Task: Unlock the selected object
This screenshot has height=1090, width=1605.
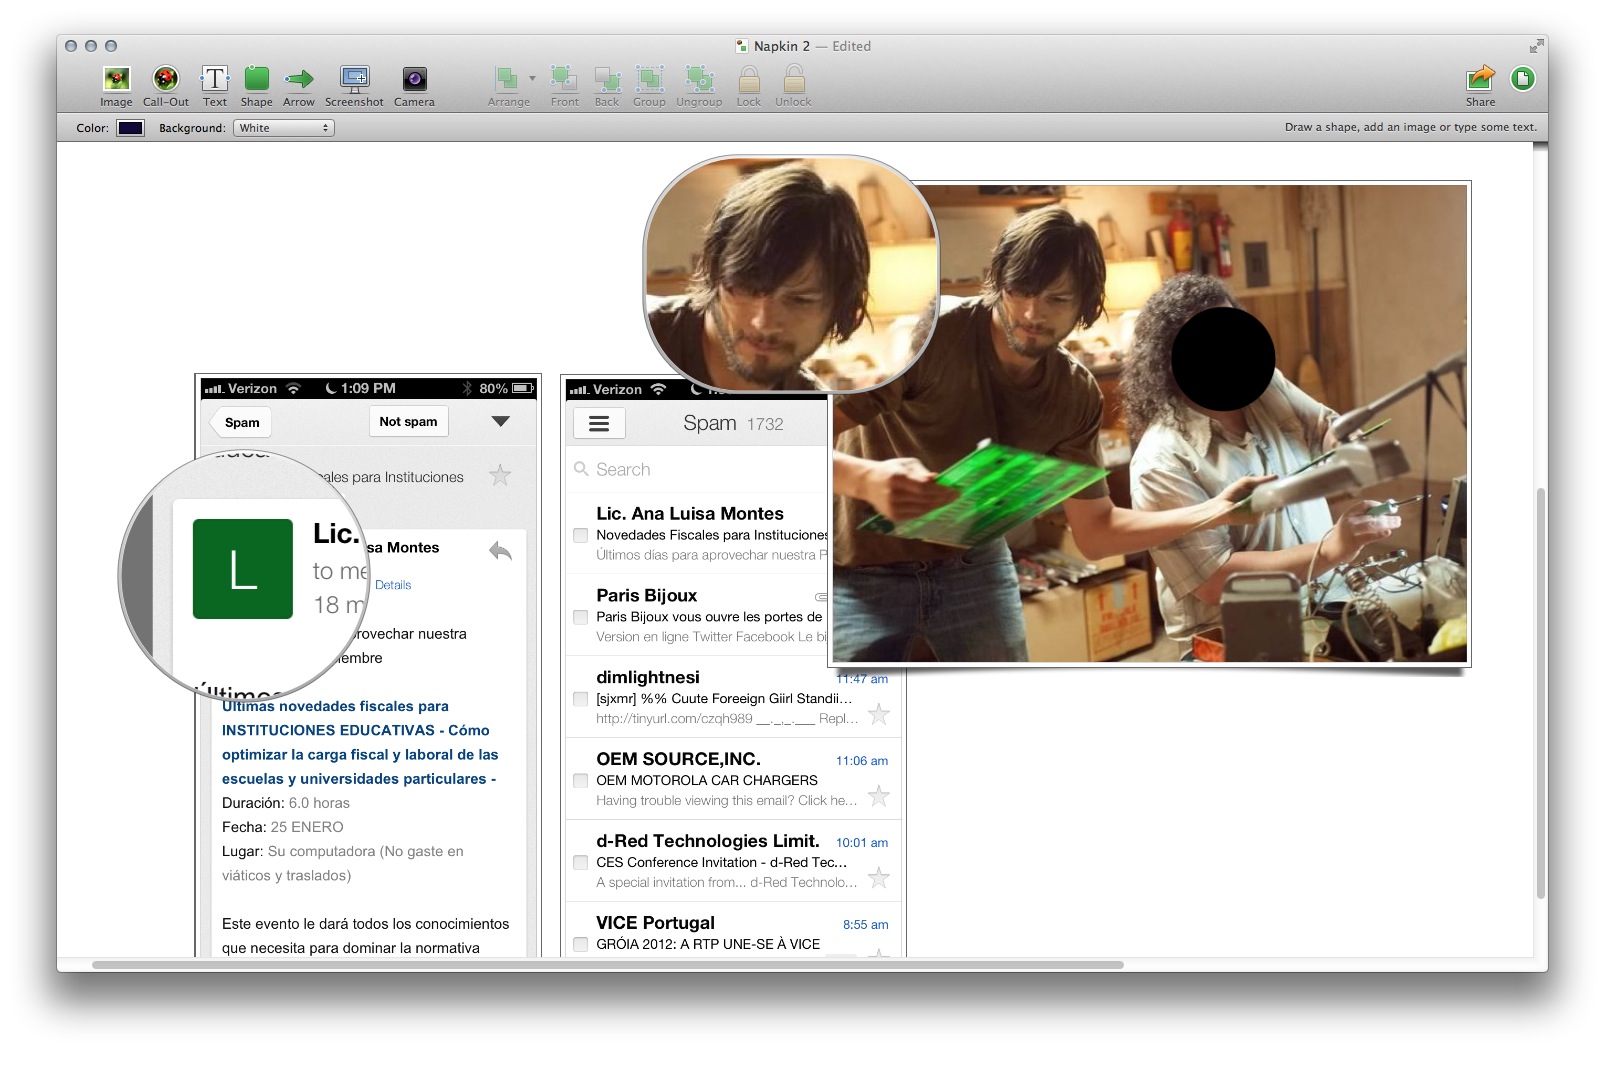Action: point(793,86)
